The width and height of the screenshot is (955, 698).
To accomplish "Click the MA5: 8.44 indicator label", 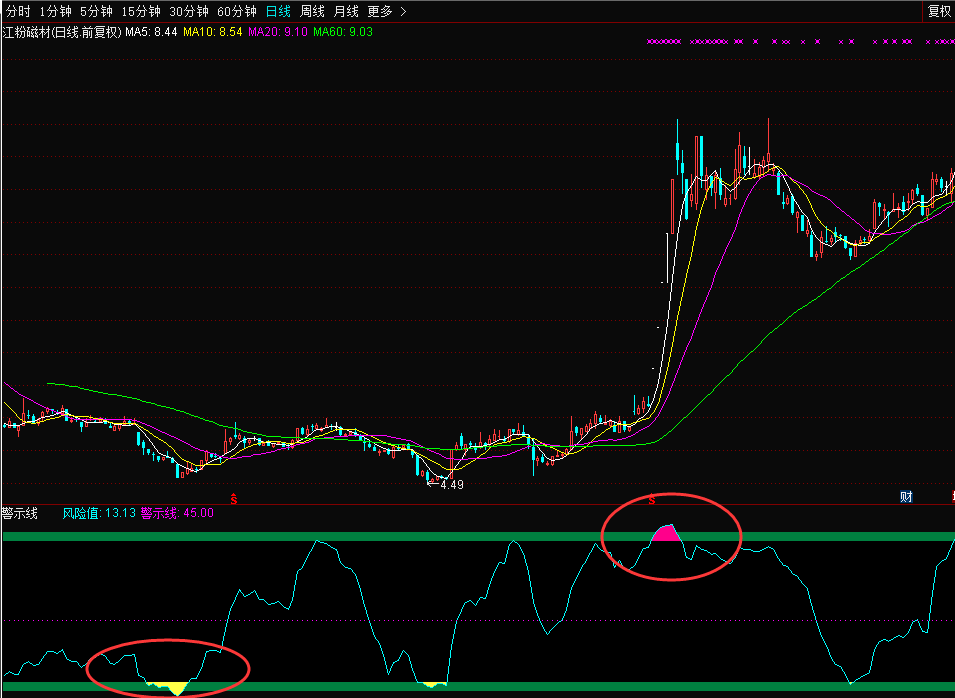I will [151, 32].
